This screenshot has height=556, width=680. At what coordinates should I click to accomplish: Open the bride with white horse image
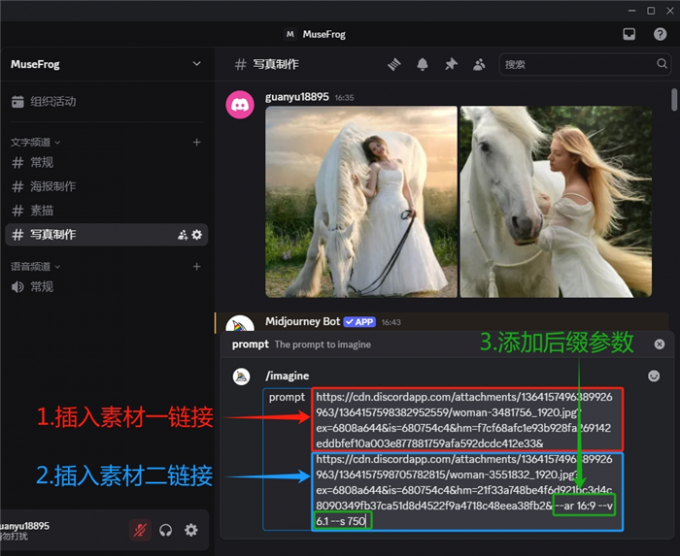point(361,202)
